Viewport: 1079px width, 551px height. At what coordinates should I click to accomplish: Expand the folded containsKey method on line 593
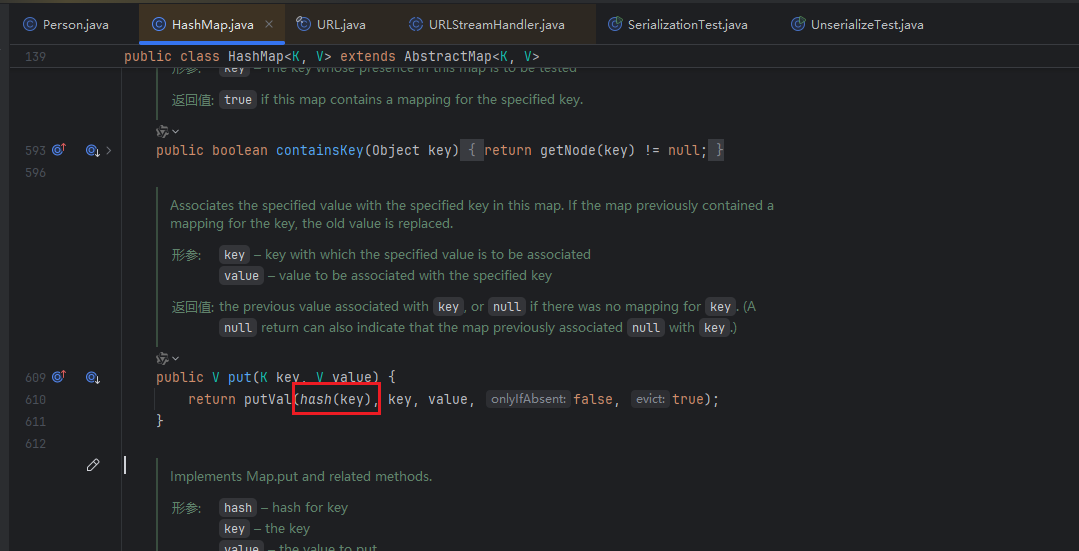(109, 150)
